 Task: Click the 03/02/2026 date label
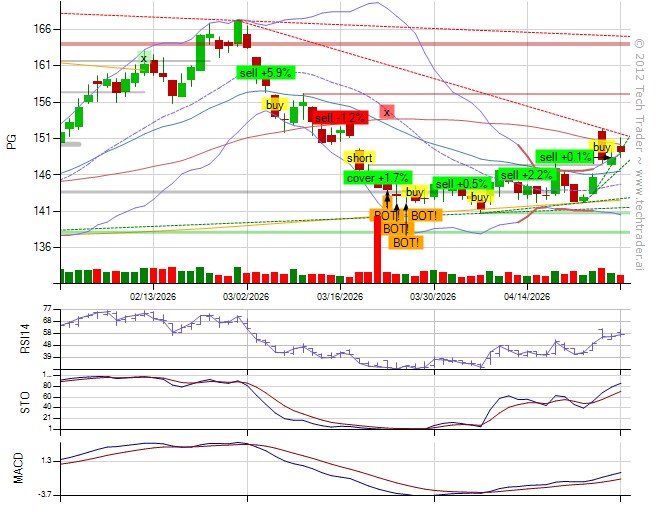[246, 296]
